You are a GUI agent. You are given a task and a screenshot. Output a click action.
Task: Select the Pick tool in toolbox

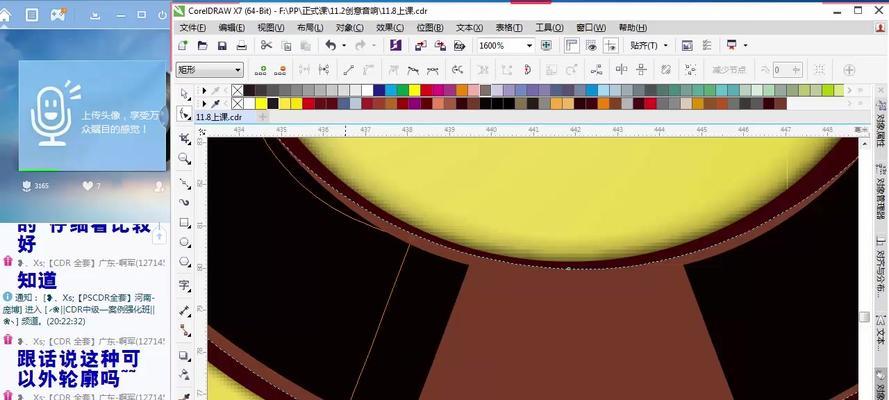184,93
